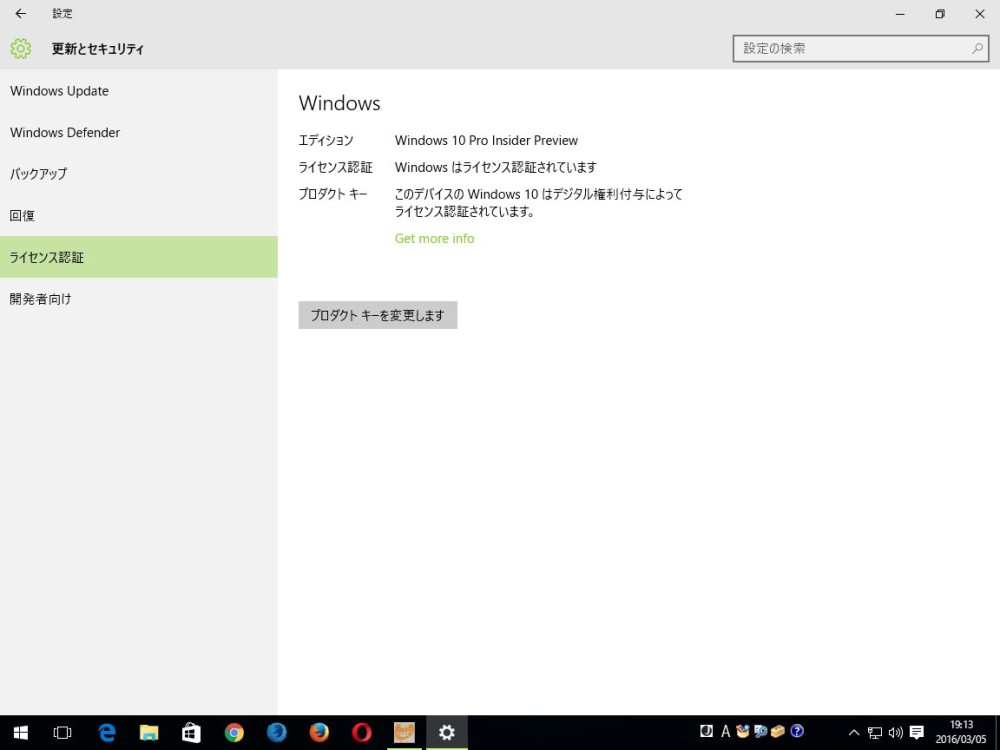
Task: Open Task View from the taskbar
Action: (62, 732)
